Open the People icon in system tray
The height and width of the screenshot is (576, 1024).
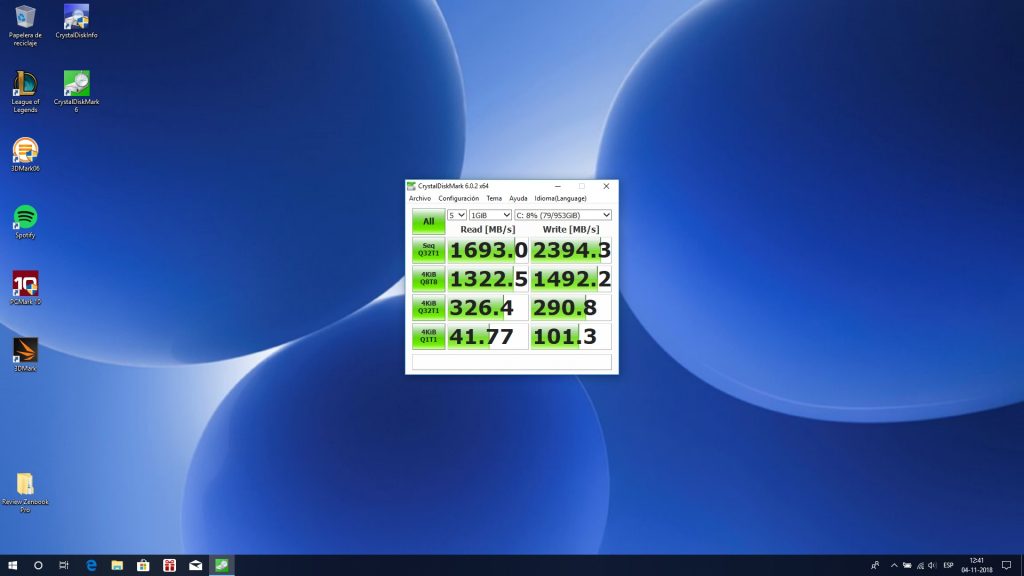[875, 565]
